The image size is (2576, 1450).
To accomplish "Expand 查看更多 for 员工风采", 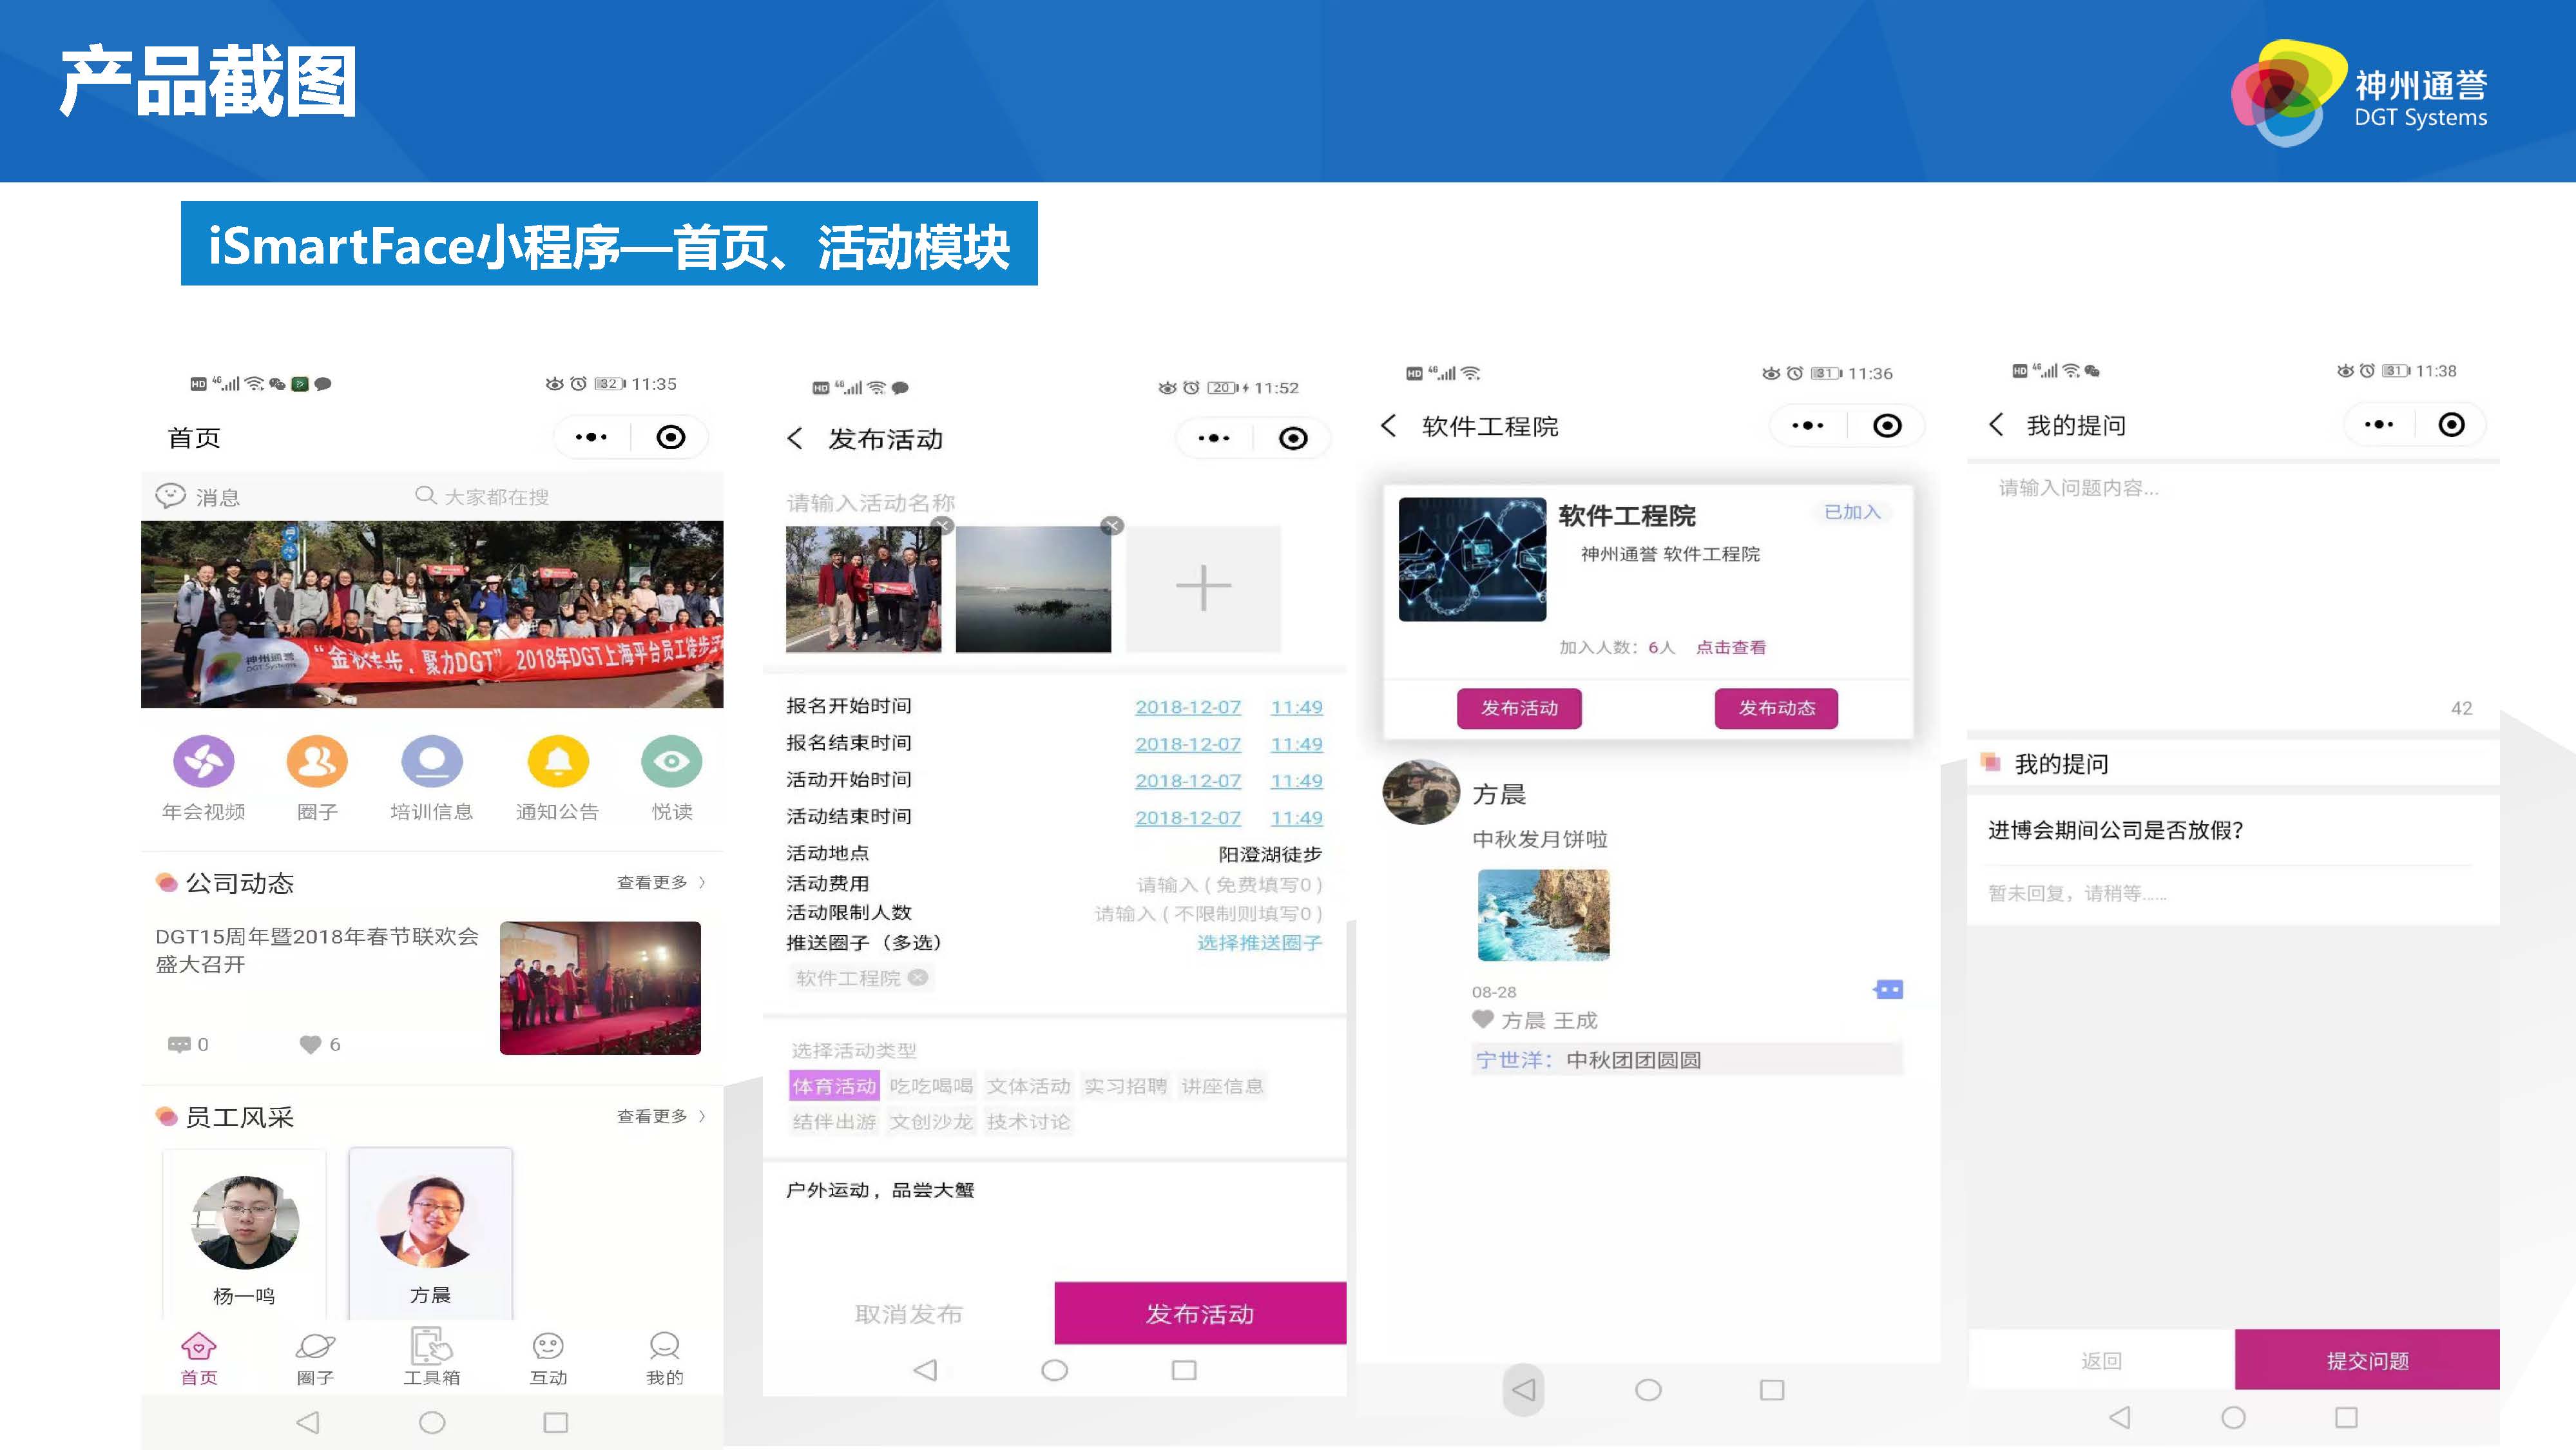I will click(661, 1116).
